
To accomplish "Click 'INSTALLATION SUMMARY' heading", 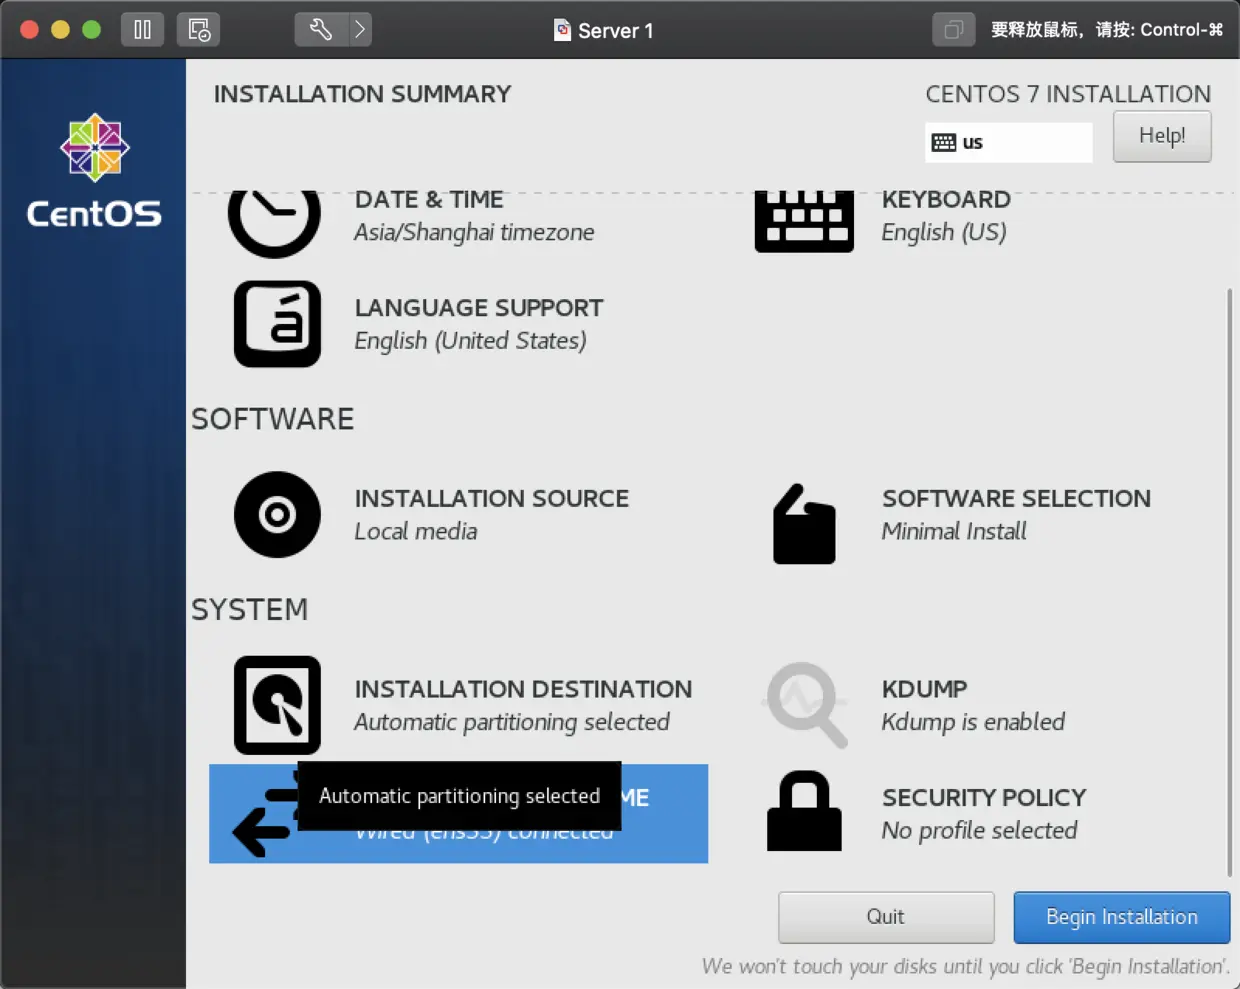I will pyautogui.click(x=362, y=94).
